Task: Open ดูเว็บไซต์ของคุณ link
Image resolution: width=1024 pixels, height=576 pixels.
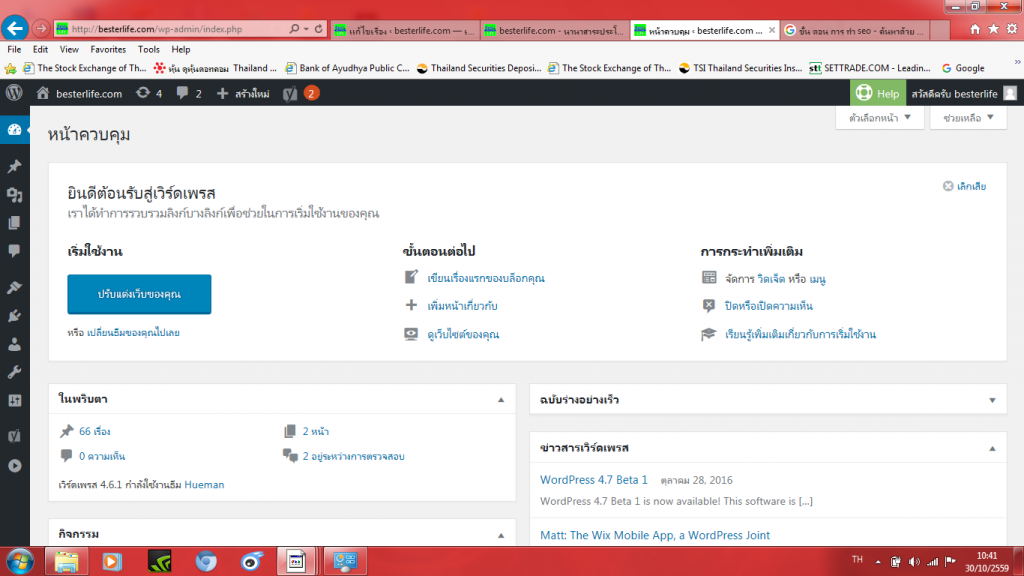Action: [x=463, y=334]
